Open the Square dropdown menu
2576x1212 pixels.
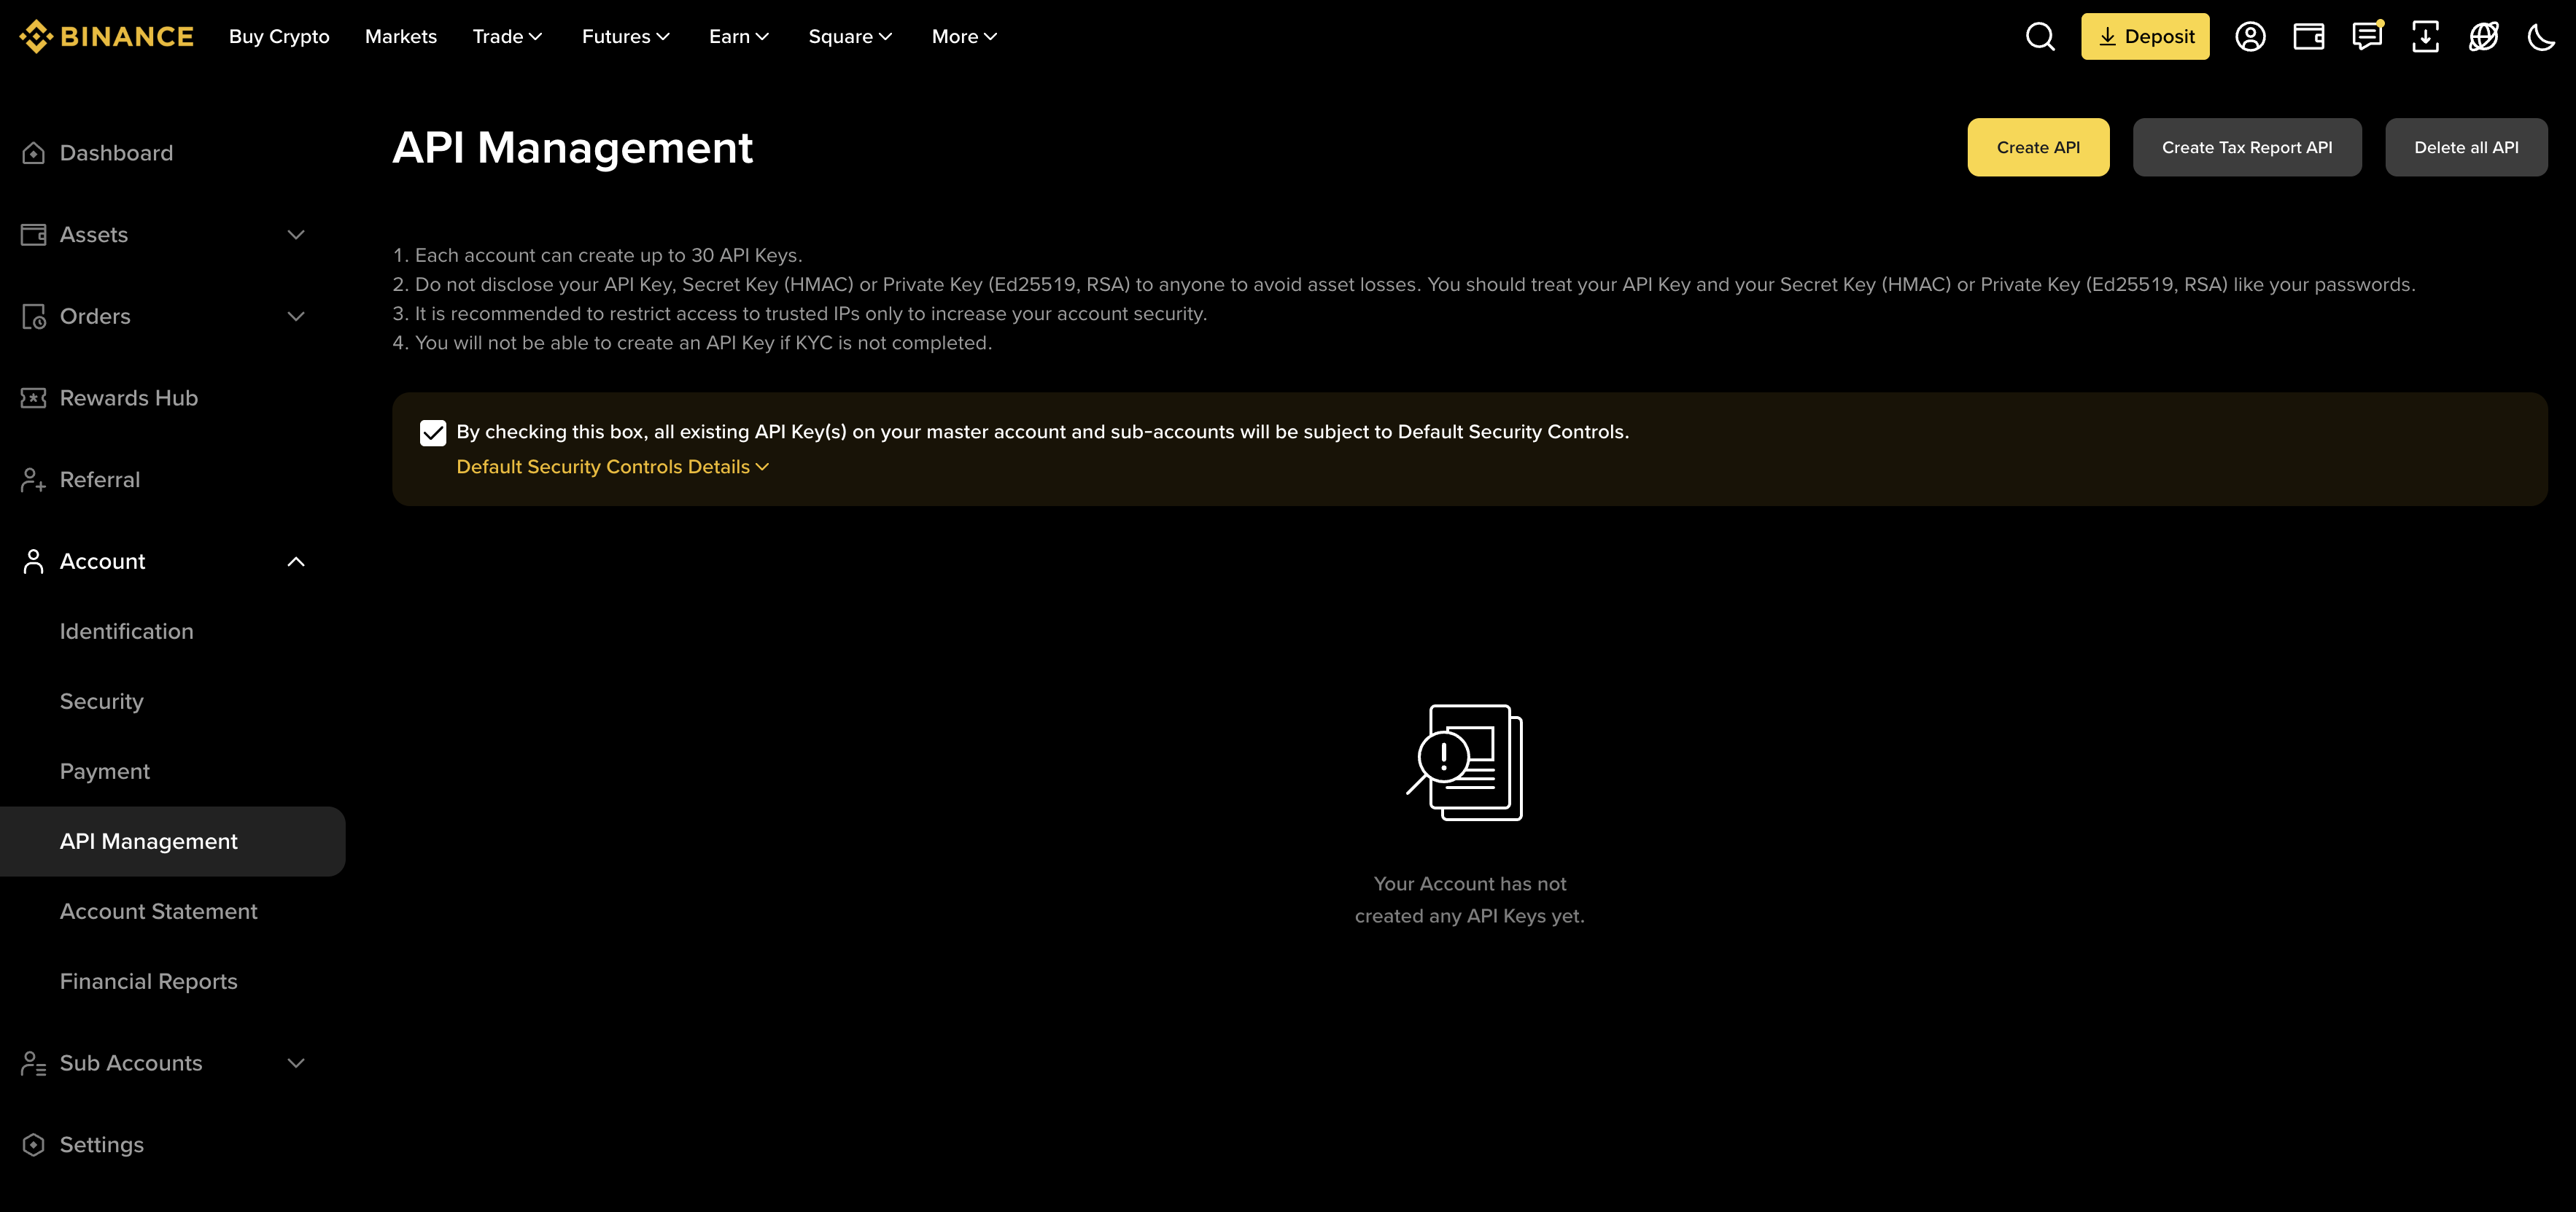[x=850, y=36]
